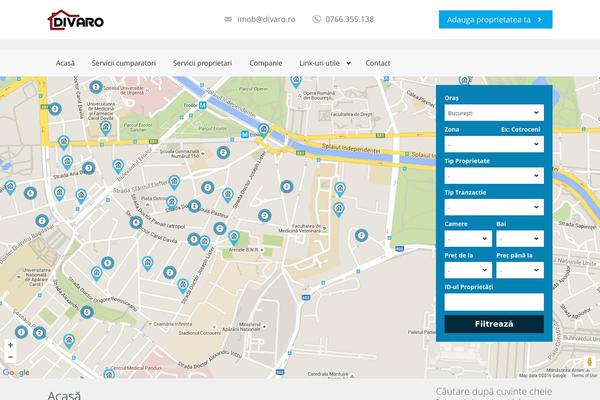Viewport: 600px width, 400px height.
Task: Expand the Link-uri utile menu
Action: click(x=325, y=63)
